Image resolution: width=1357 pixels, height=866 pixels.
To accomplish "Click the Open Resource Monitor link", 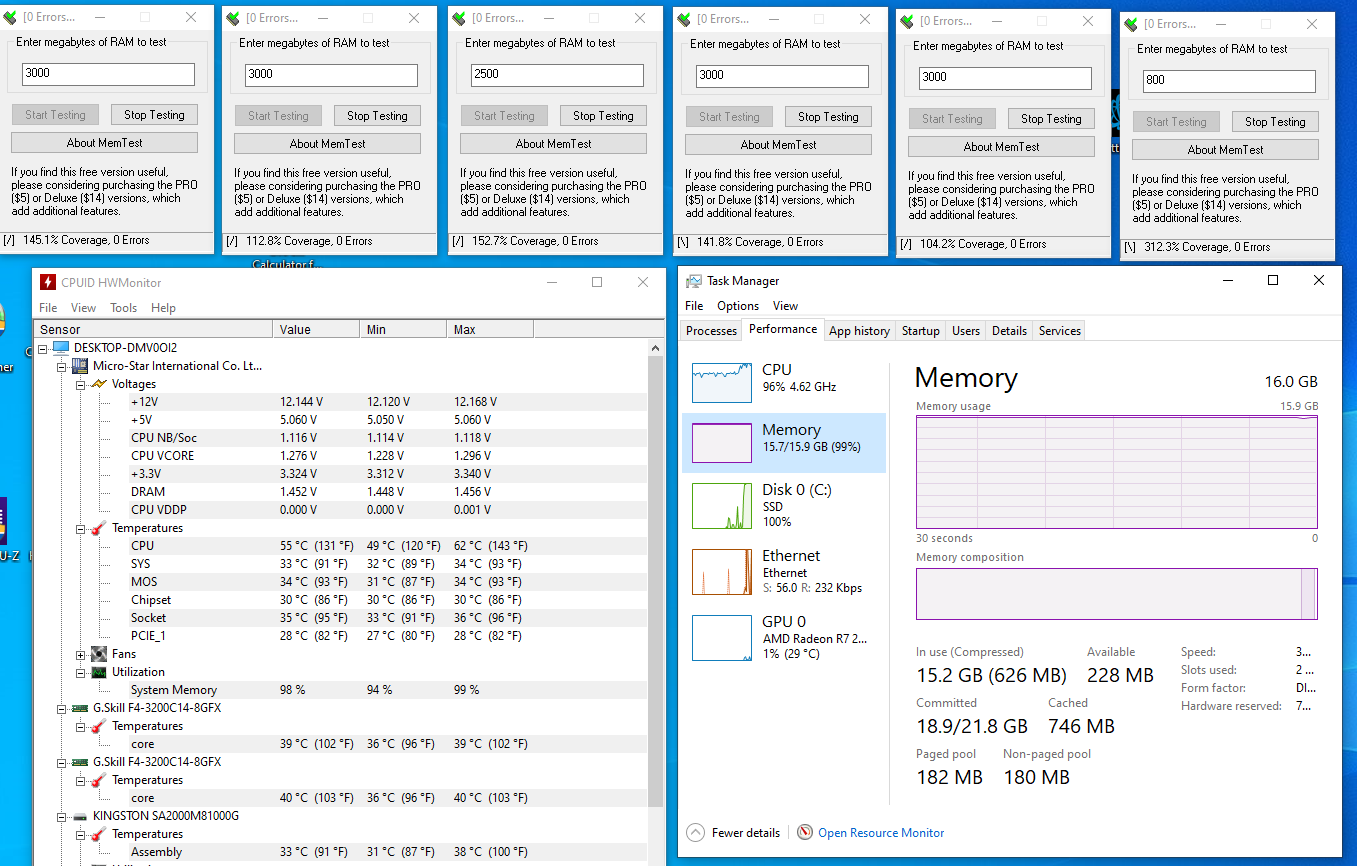I will coord(881,833).
